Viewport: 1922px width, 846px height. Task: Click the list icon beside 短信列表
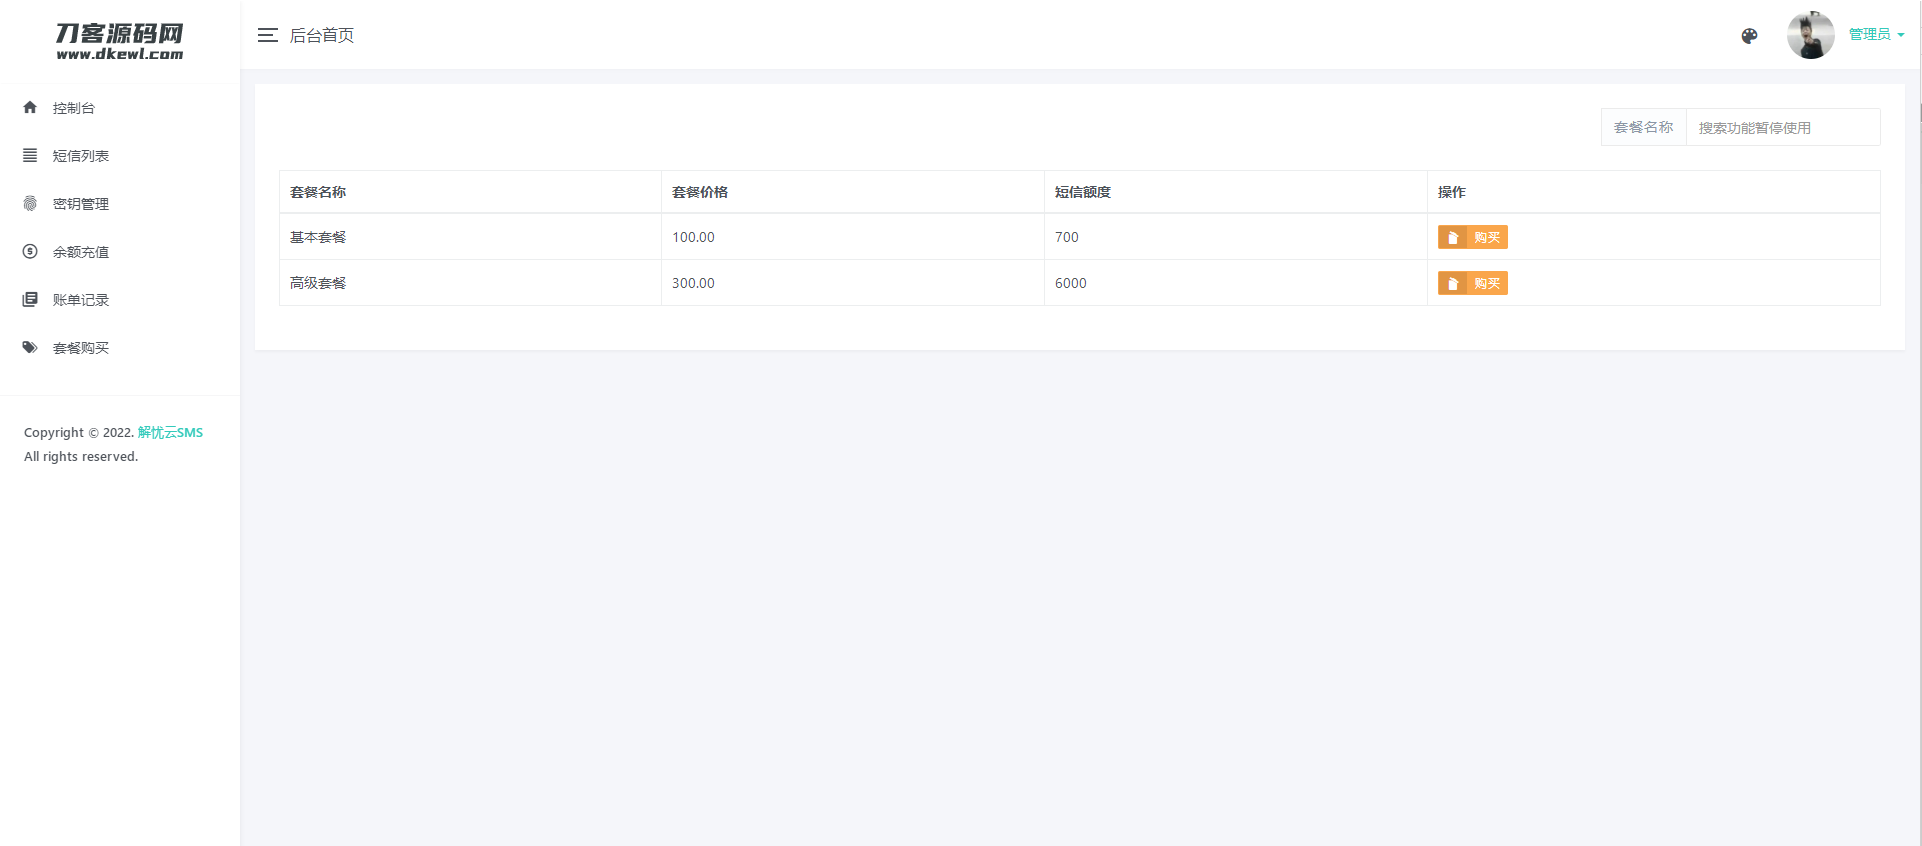30,155
